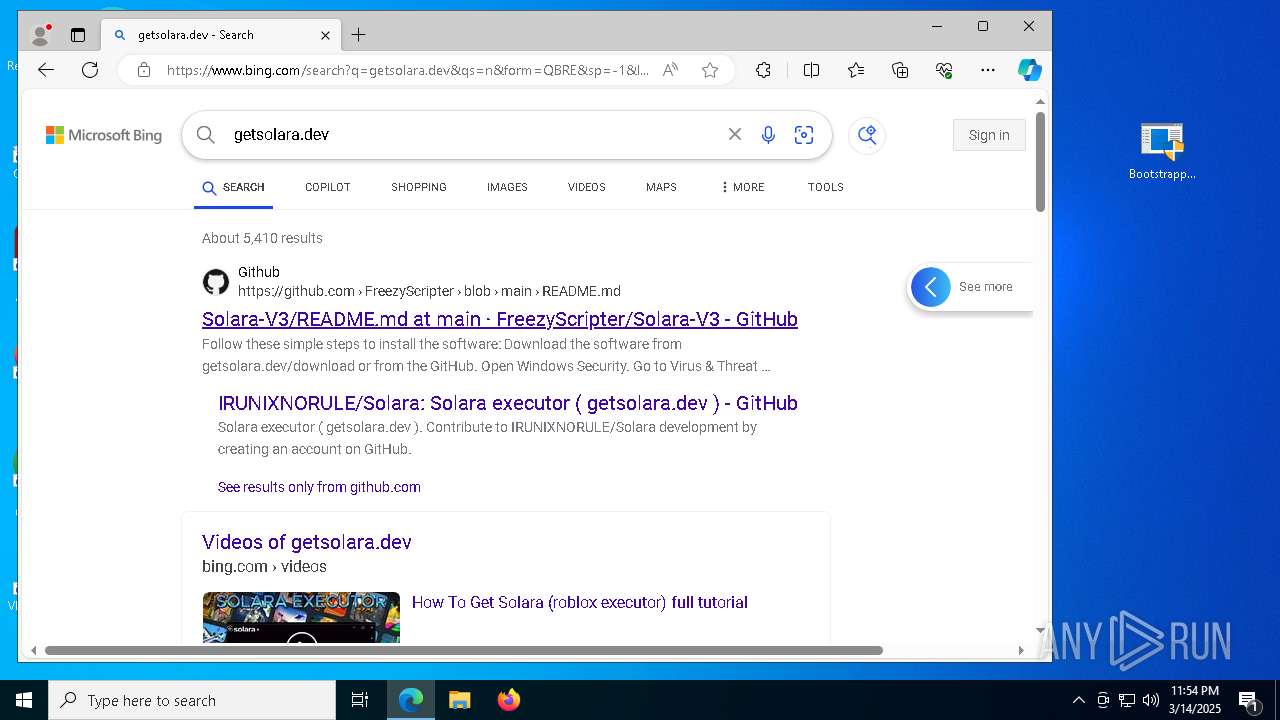1280x720 pixels.
Task: Click the Github favicon on the first result
Action: coord(216,282)
